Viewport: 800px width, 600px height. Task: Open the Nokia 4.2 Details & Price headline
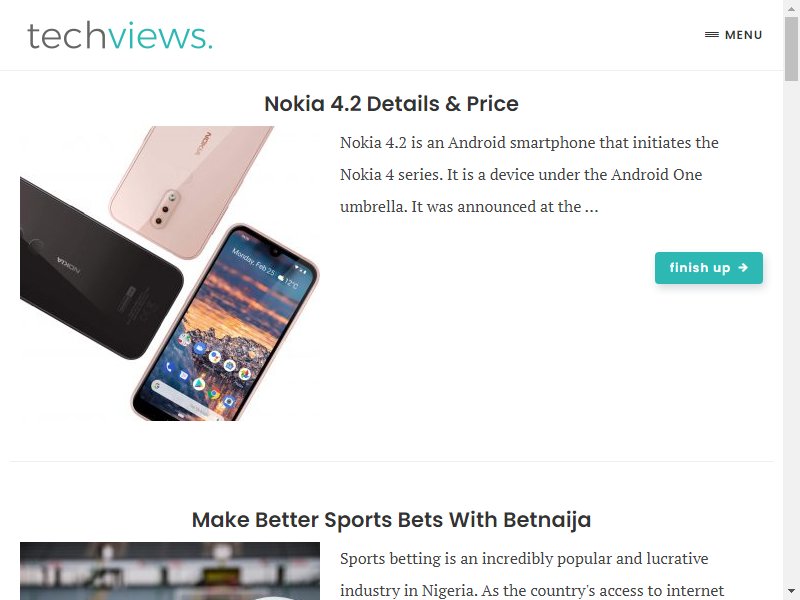point(391,104)
